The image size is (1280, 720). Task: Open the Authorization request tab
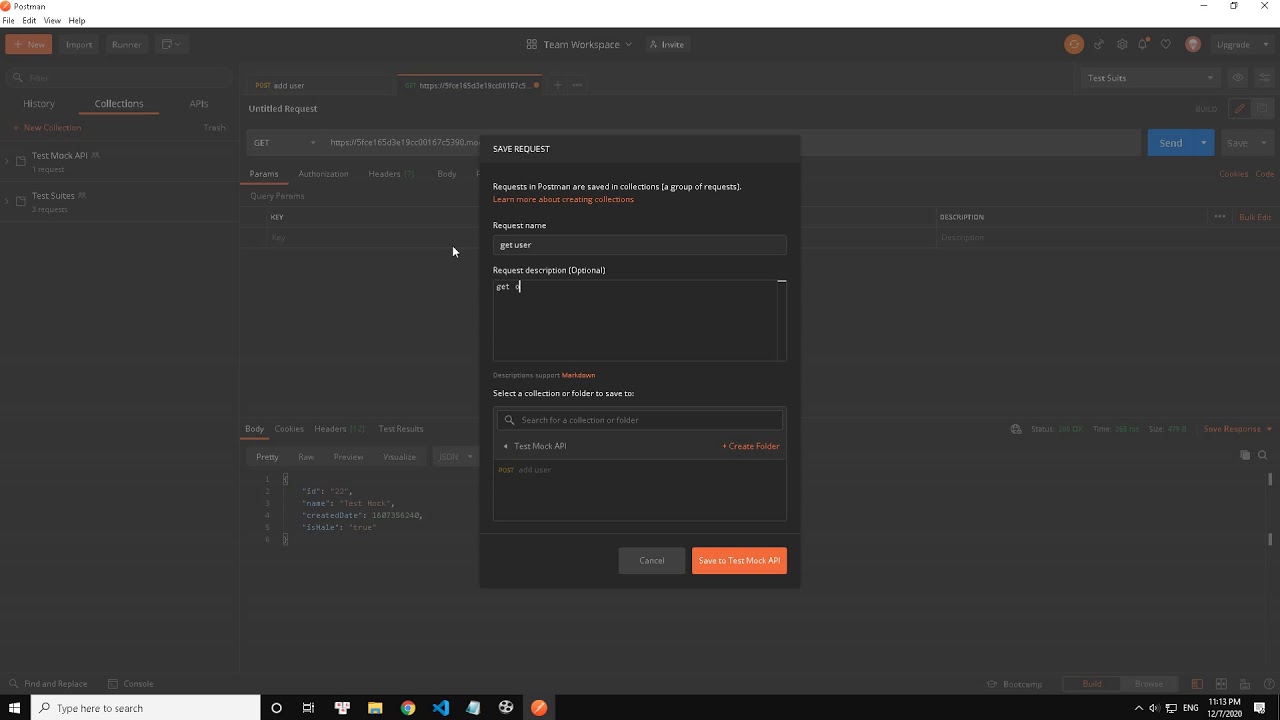[x=323, y=174]
